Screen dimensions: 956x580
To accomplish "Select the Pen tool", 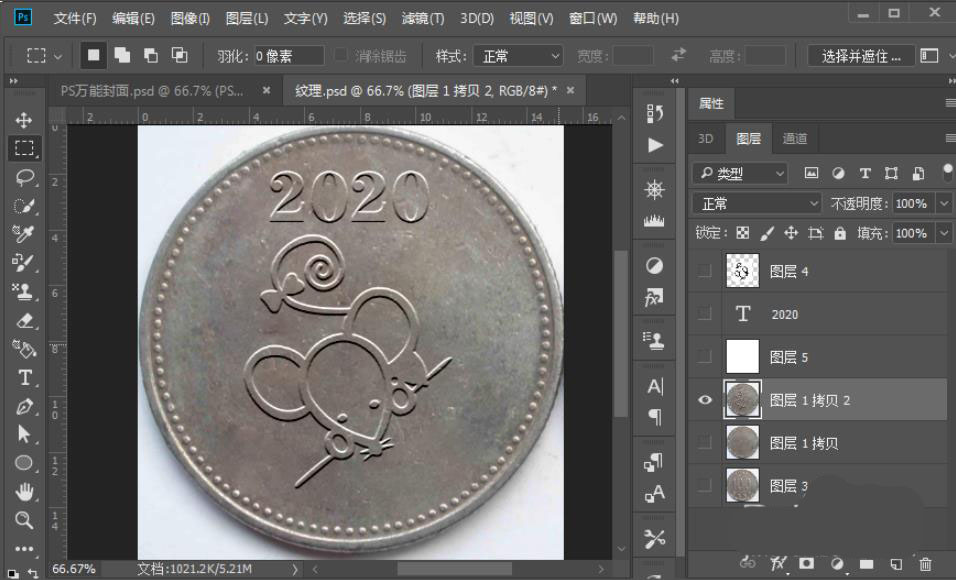I will [x=24, y=407].
